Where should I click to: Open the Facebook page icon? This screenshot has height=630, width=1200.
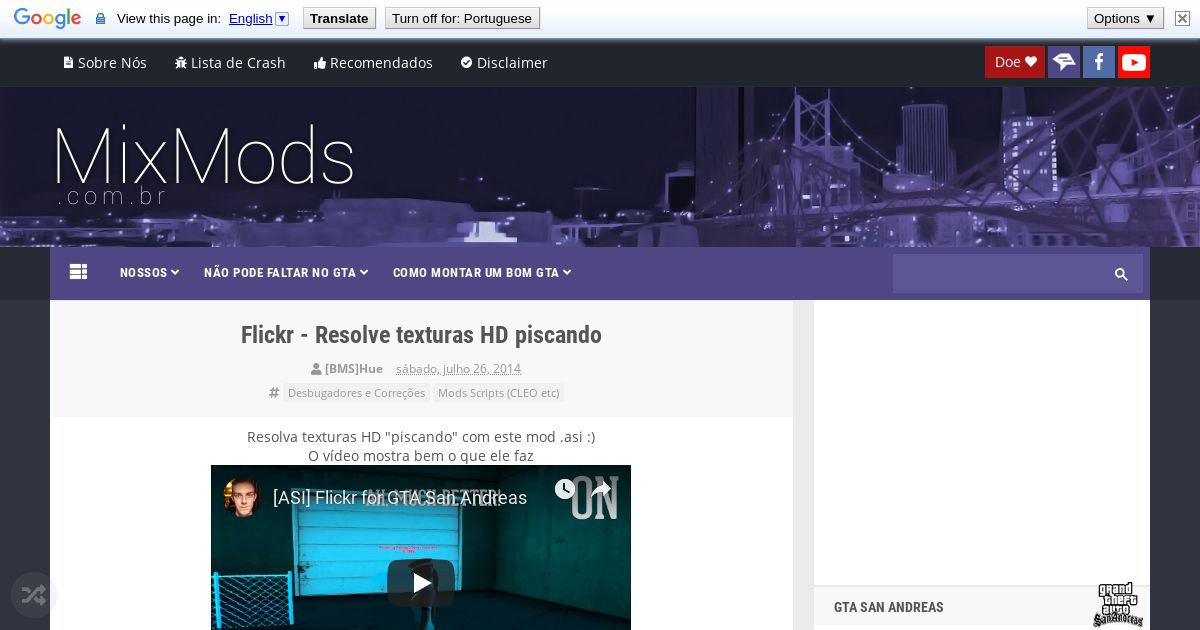(1099, 62)
